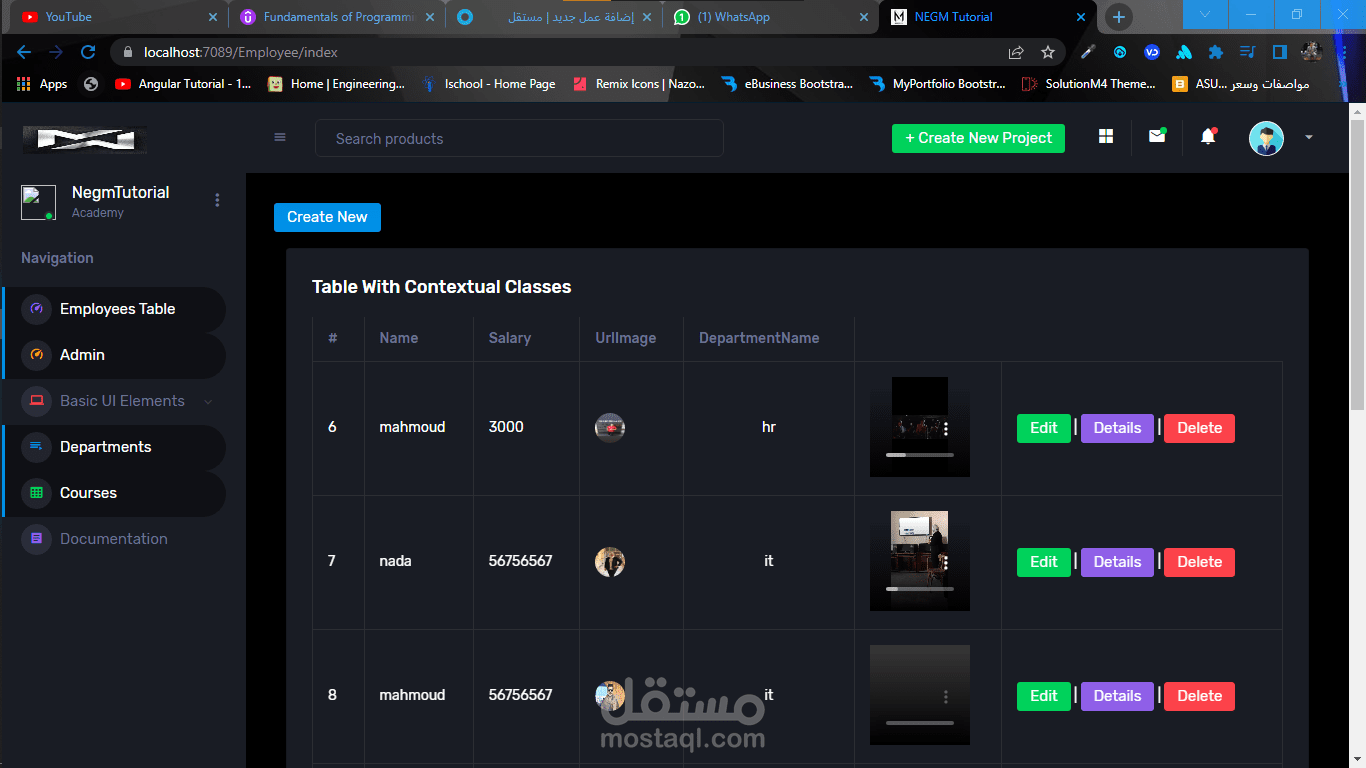Open Courses in the navigation

click(114, 493)
